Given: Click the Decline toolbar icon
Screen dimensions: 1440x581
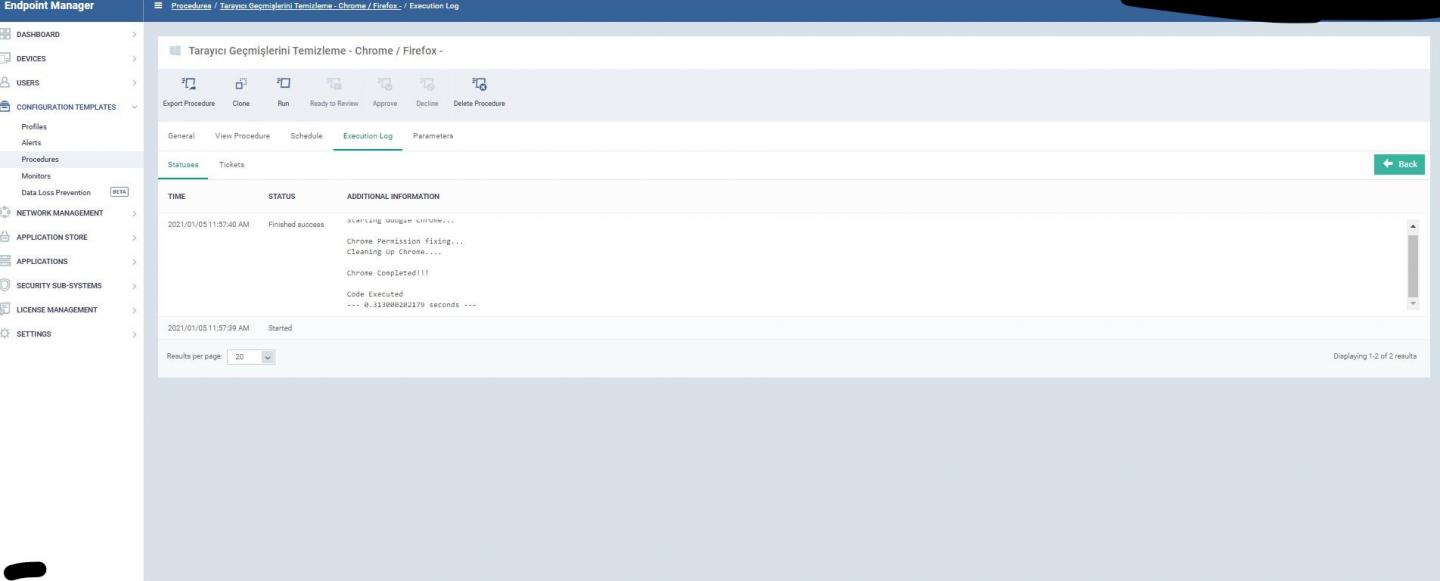Looking at the screenshot, I should (x=427, y=84).
